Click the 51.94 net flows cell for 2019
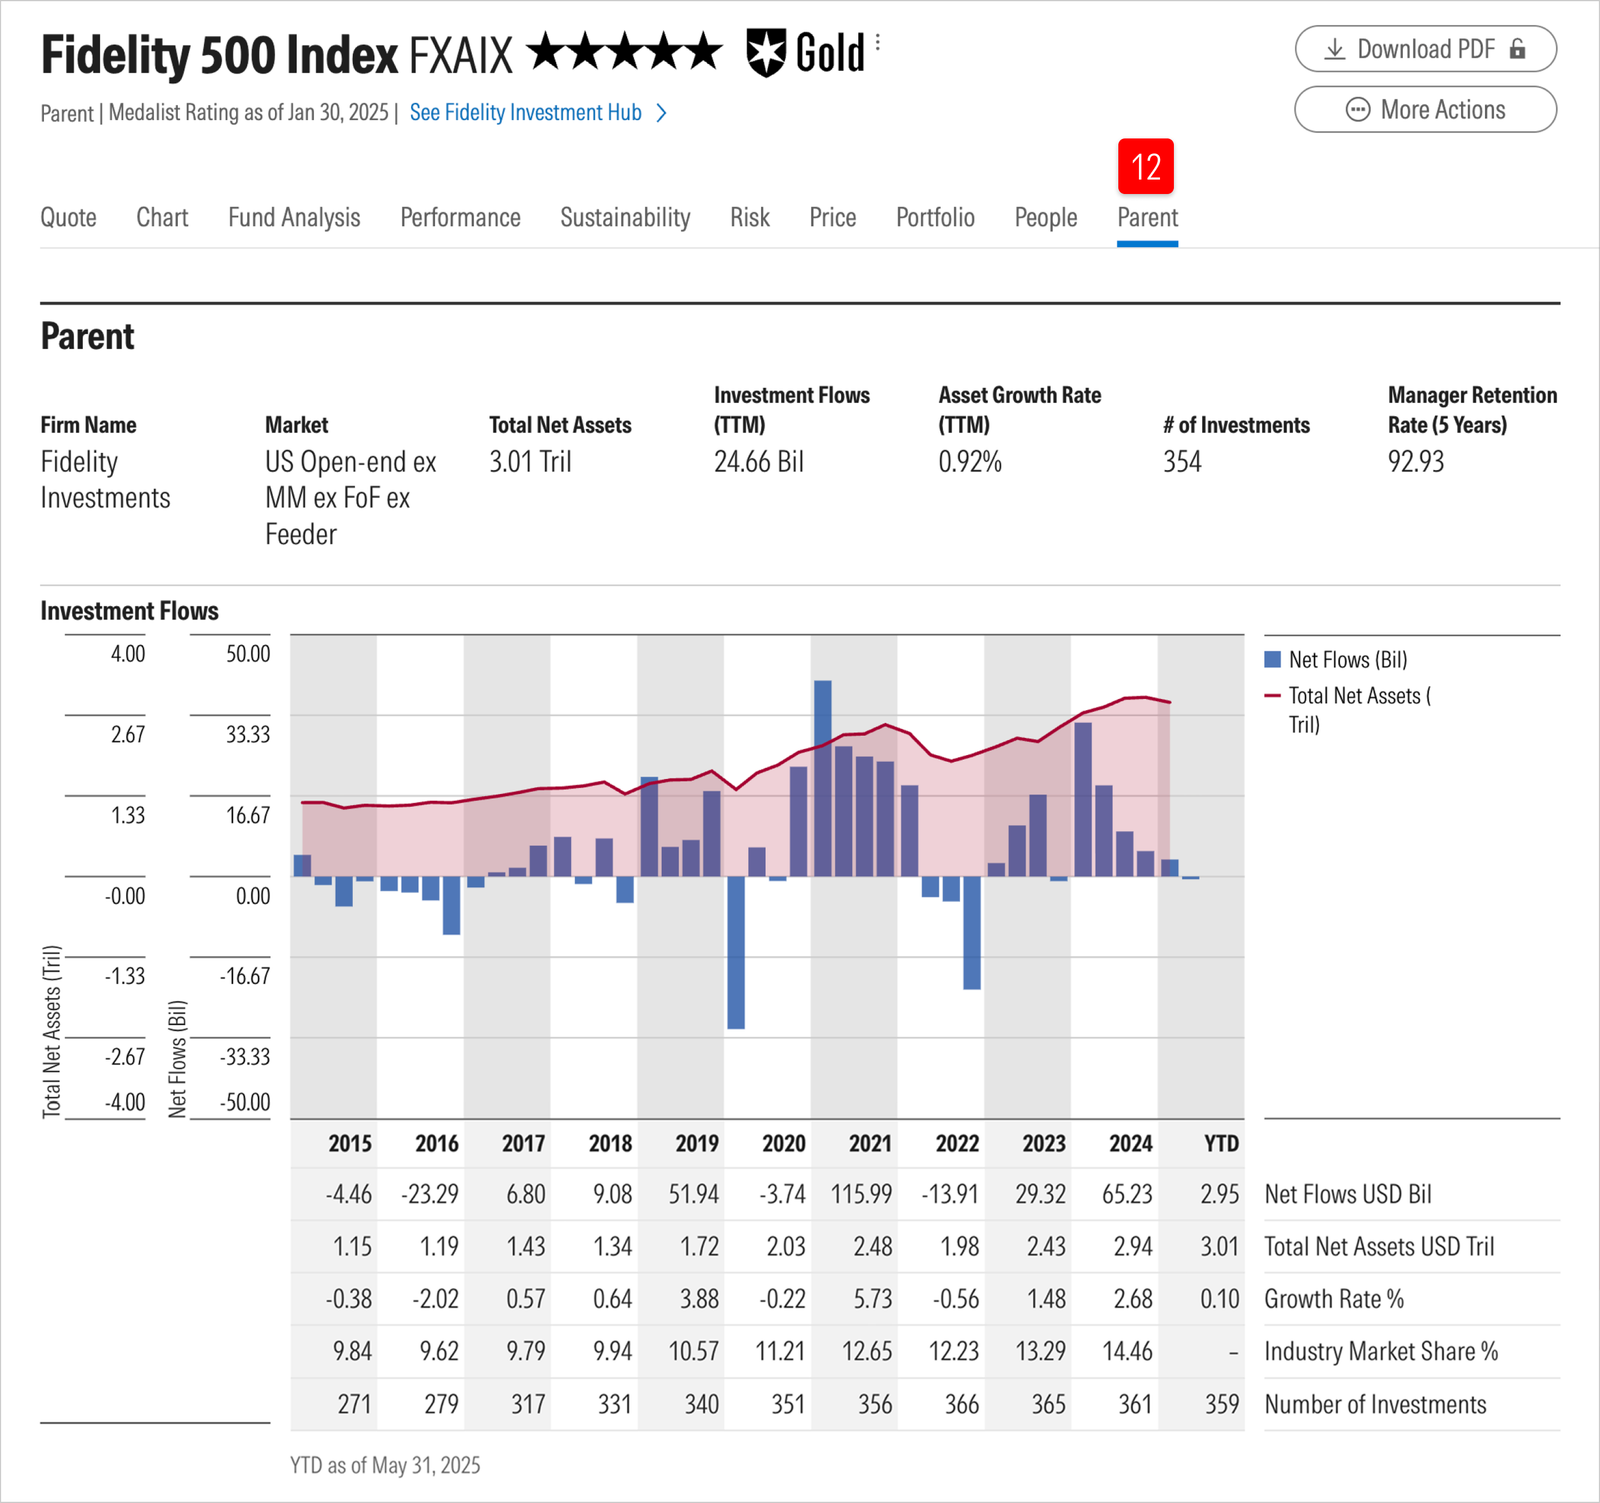Screen dimensions: 1600x1503 [694, 1194]
